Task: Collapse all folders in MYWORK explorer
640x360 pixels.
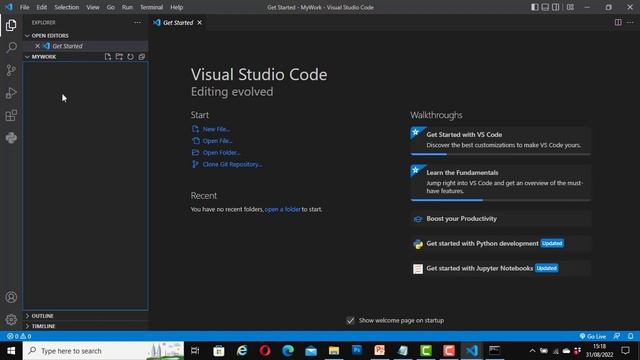Action: [142, 57]
